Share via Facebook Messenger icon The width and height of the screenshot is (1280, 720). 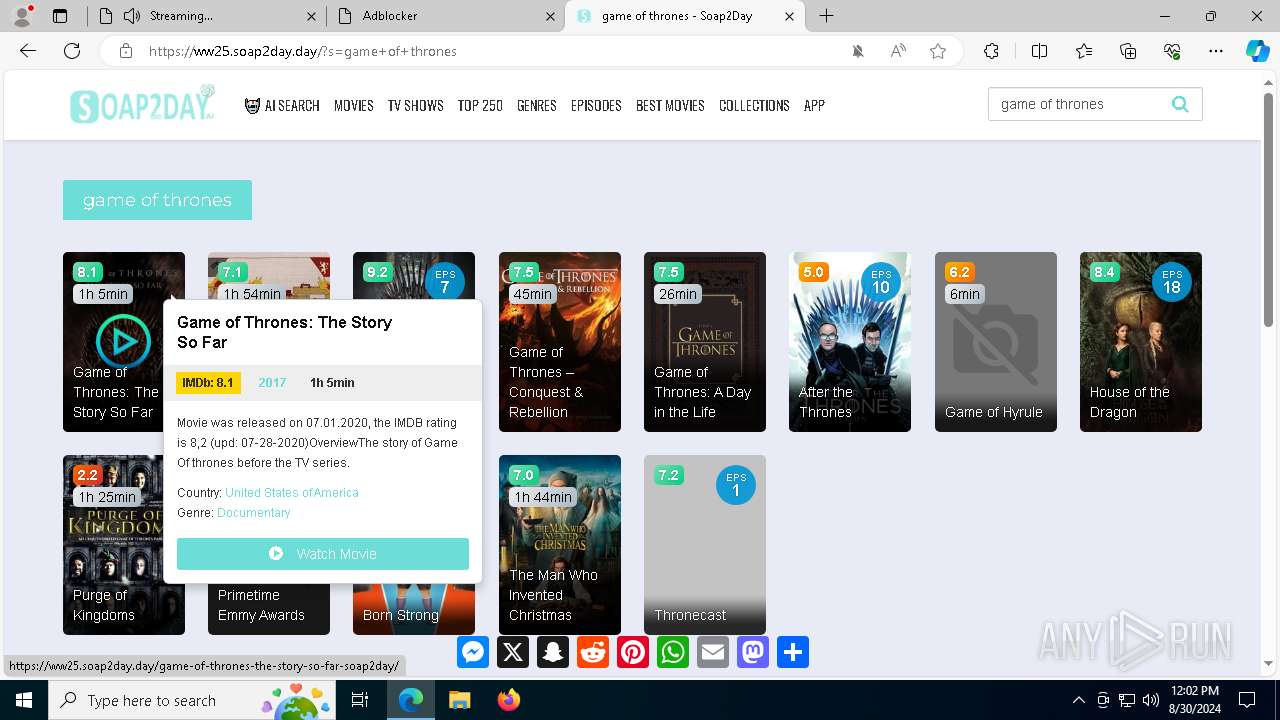point(473,652)
